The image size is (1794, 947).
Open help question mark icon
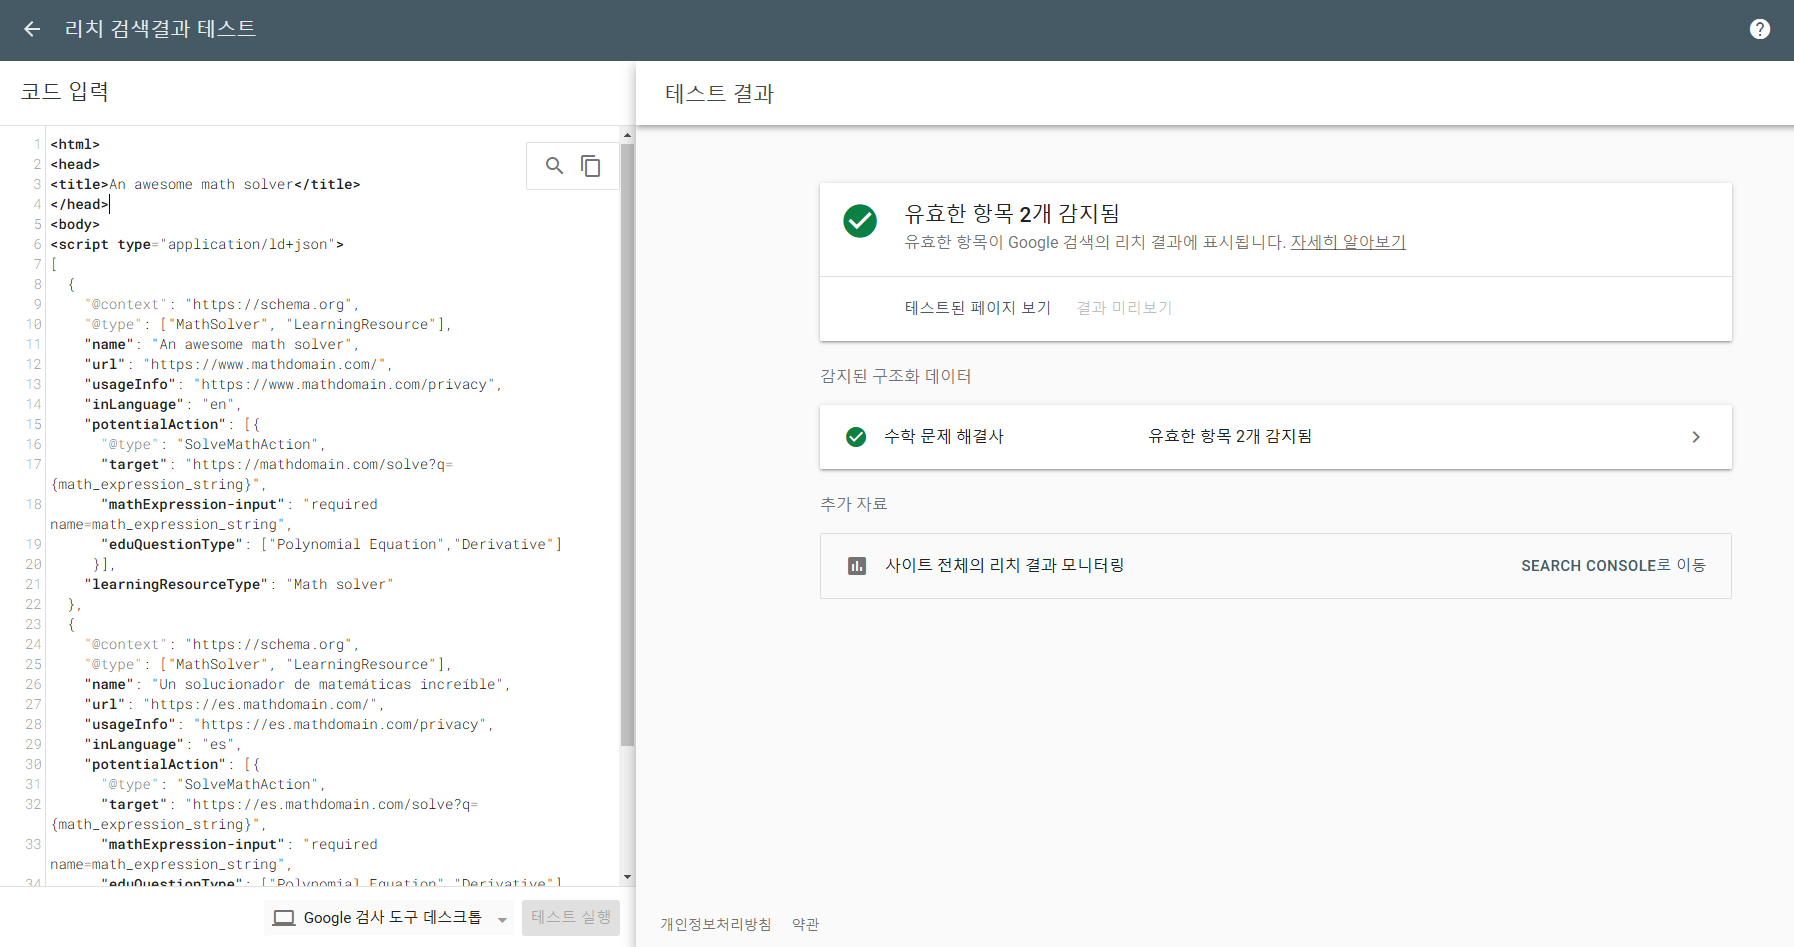tap(1760, 29)
